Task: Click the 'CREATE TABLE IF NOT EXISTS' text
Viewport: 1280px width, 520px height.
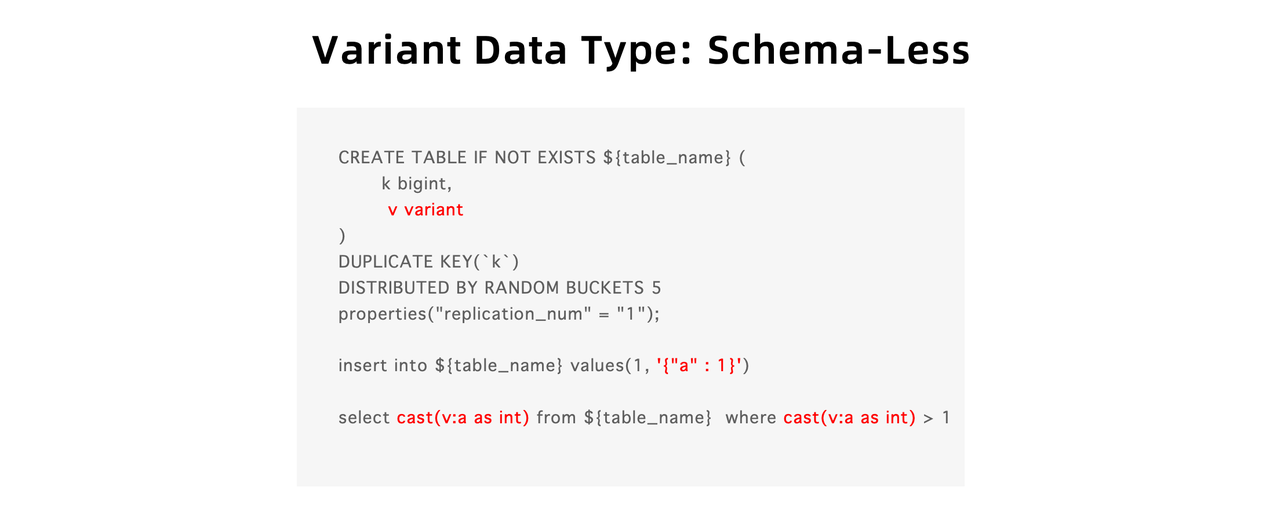Action: [x=467, y=158]
